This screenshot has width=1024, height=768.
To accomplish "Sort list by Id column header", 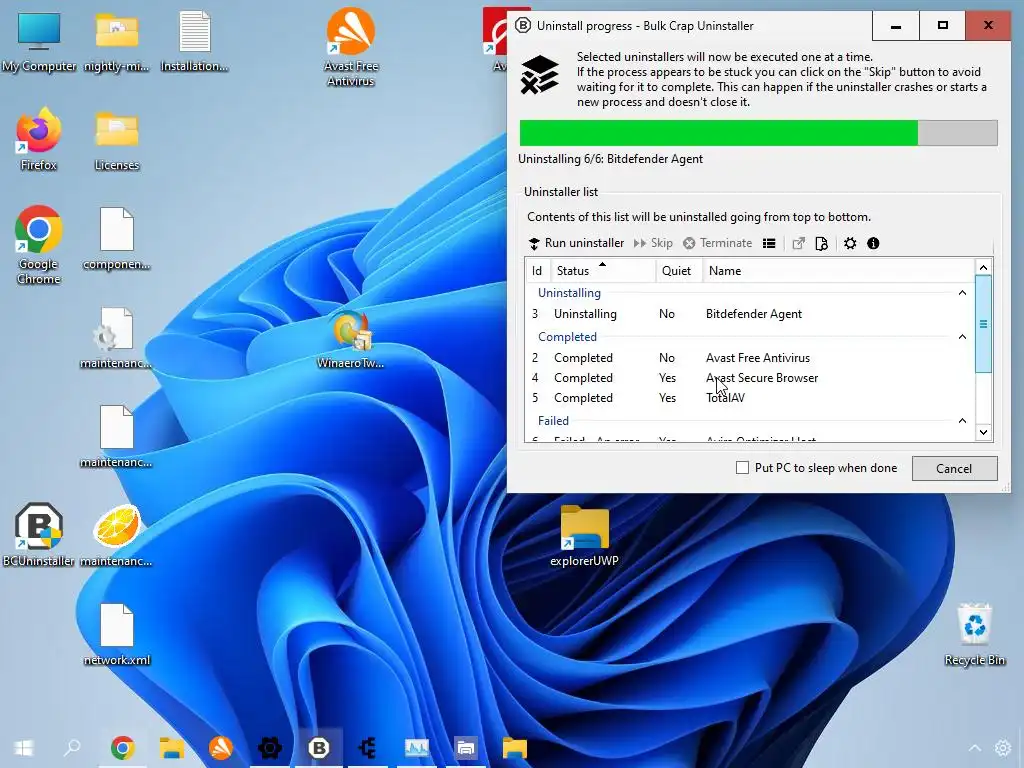I will tap(537, 270).
